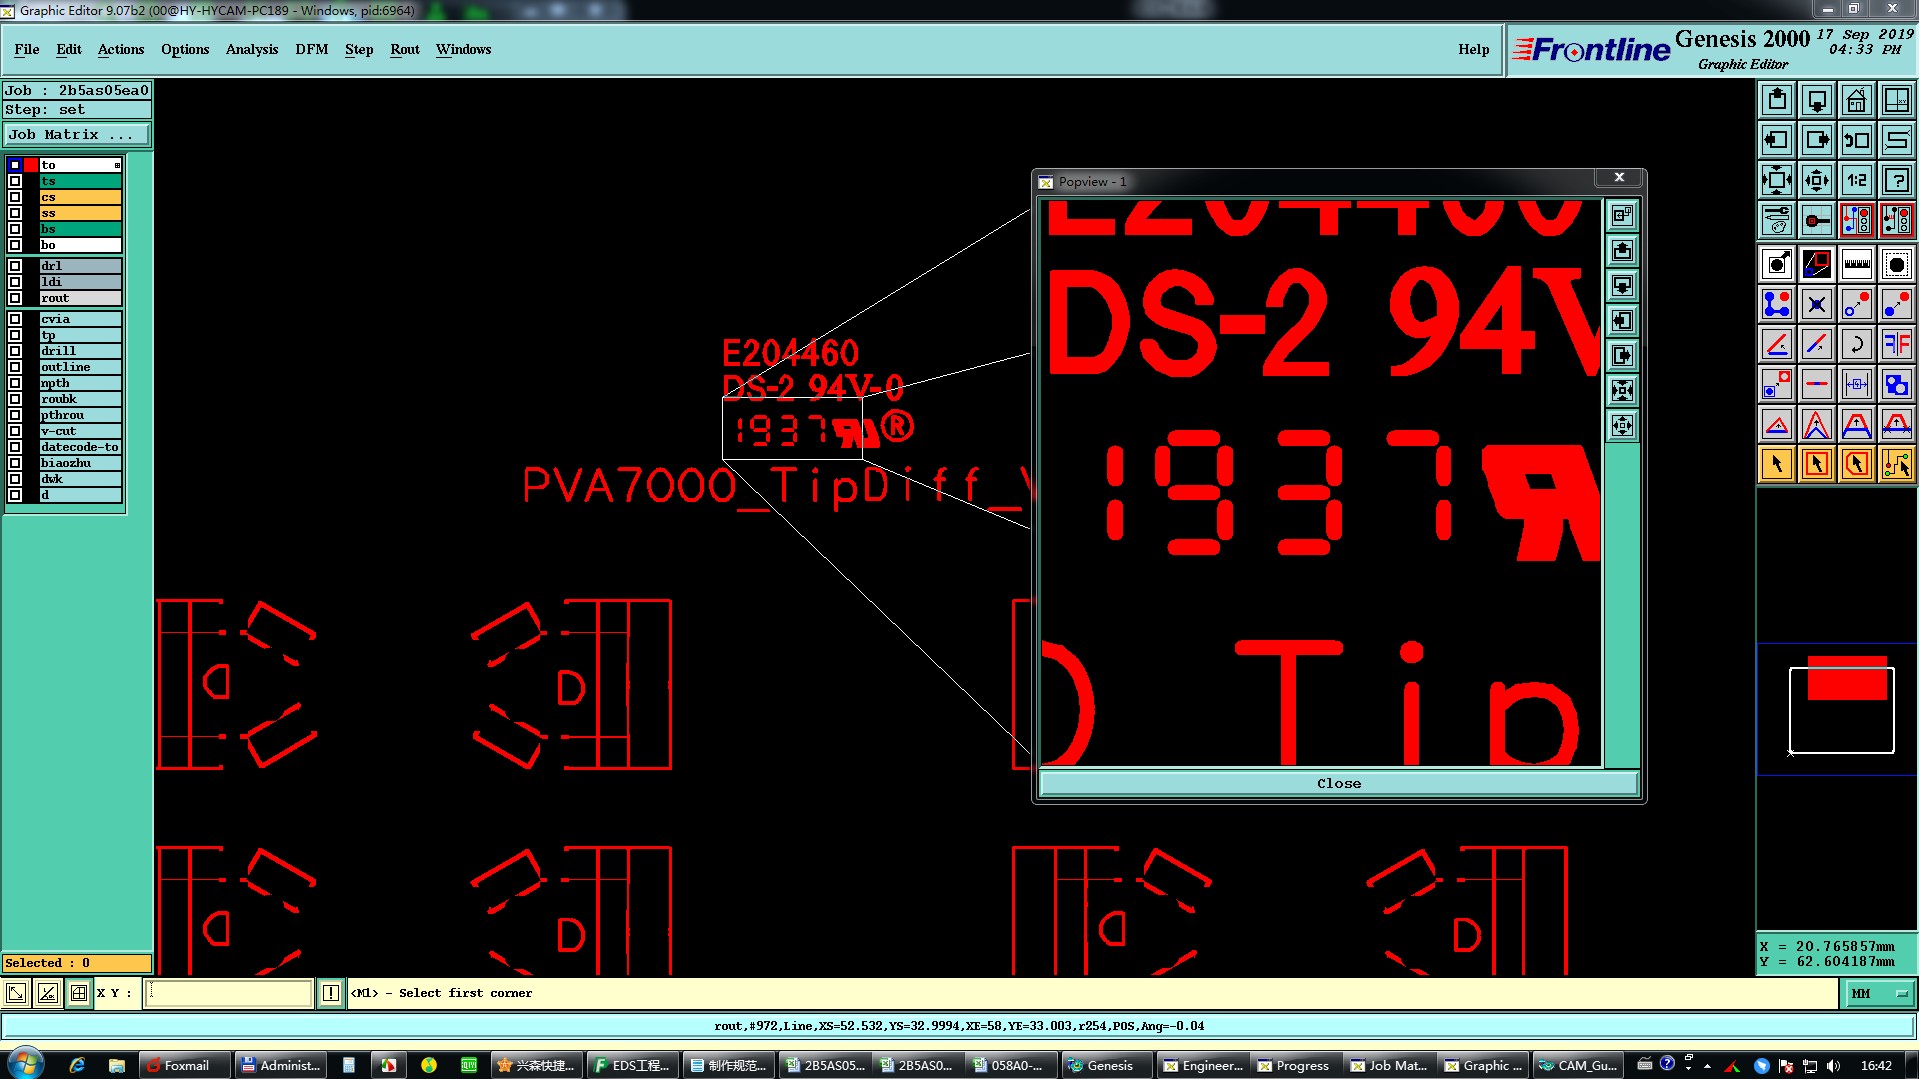Click the overview navigation thumbnail
The height and width of the screenshot is (1079, 1919).
click(x=1837, y=709)
